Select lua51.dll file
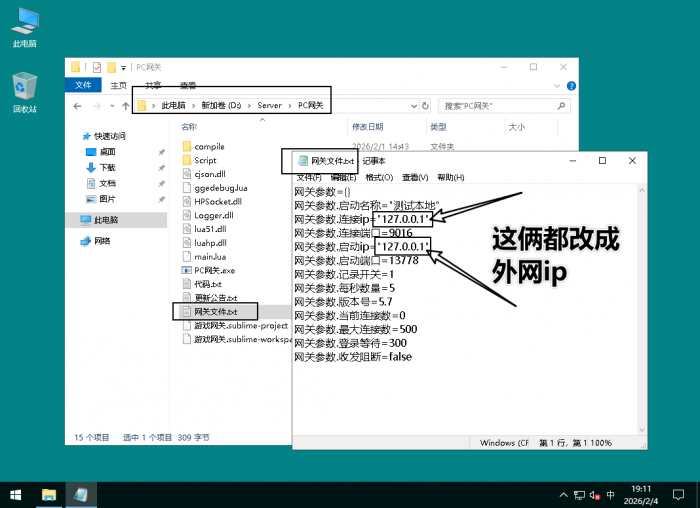Screen dimensions: 700x508 [x=204, y=229]
